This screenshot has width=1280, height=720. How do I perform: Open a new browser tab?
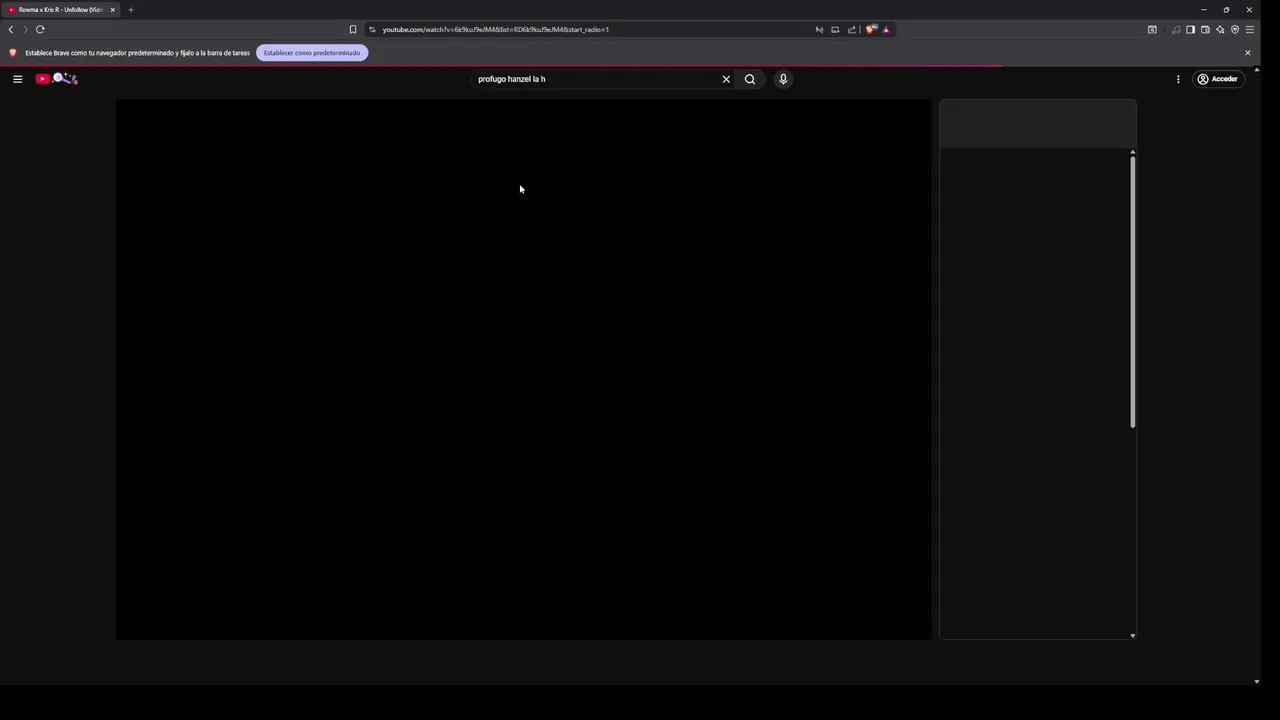[x=130, y=10]
